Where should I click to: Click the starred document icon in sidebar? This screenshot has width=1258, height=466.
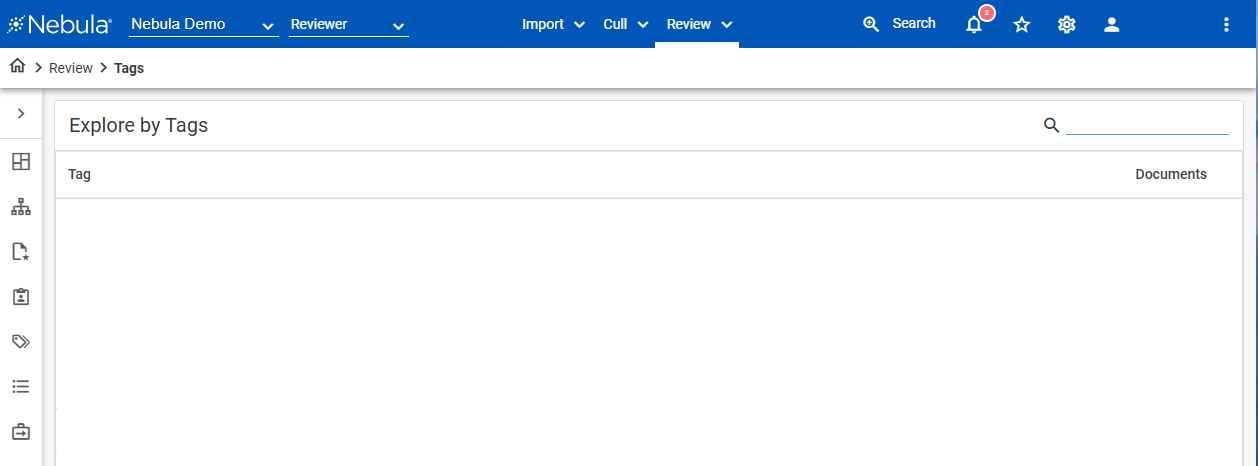[21, 252]
